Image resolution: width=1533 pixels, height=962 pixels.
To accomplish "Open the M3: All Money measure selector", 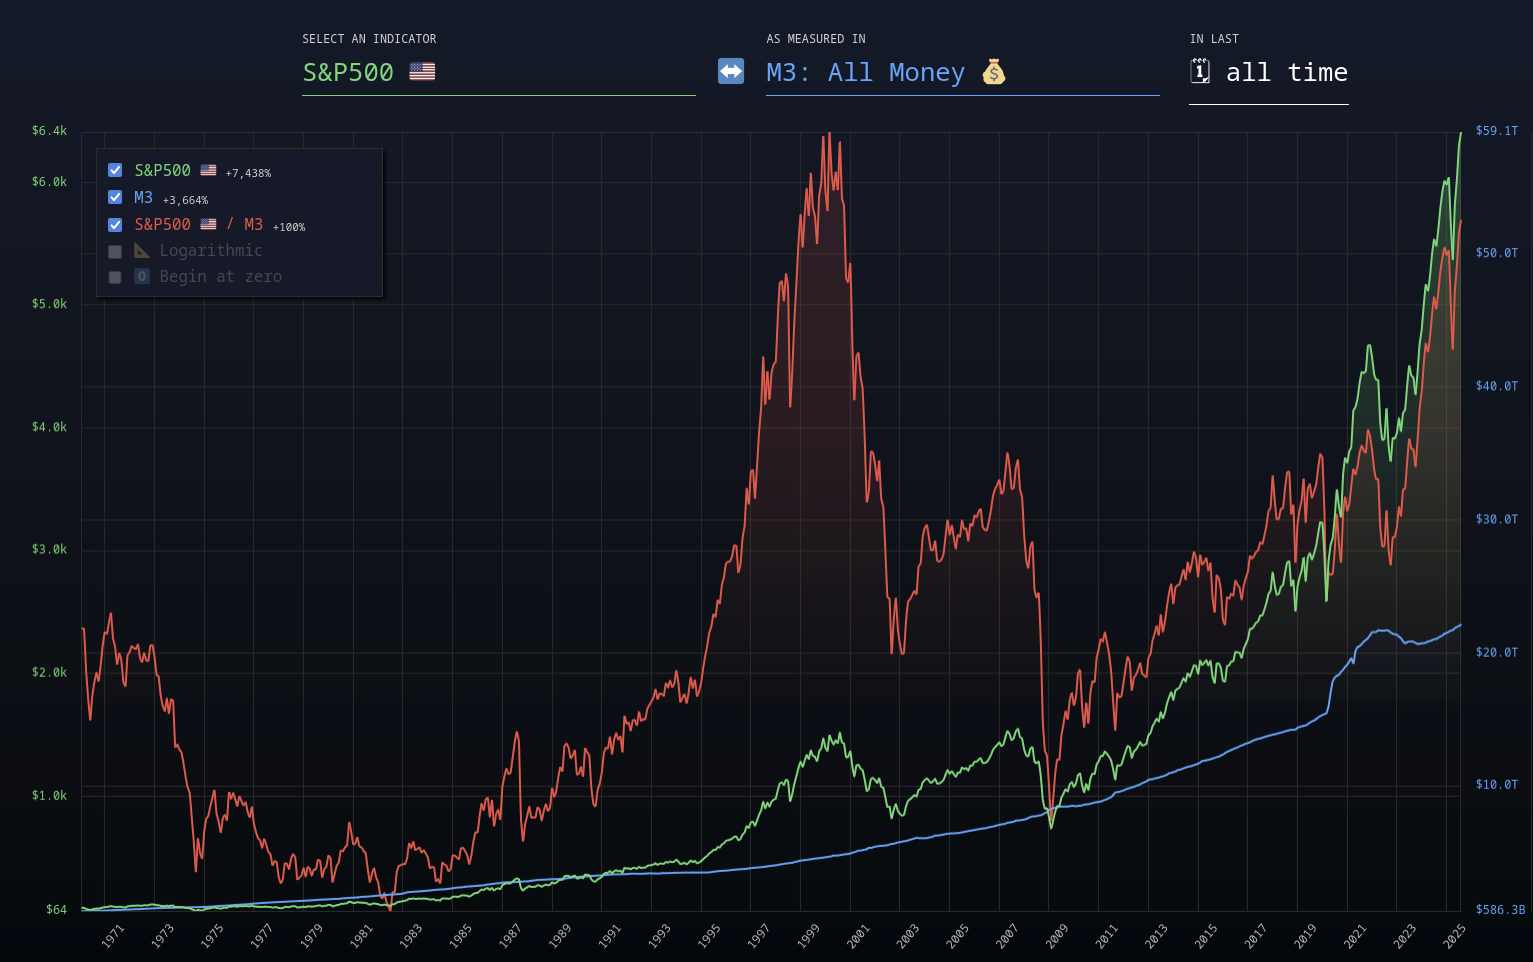I will point(963,73).
